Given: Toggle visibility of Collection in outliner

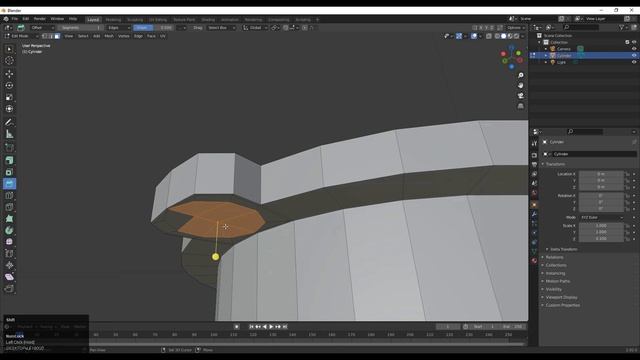Looking at the screenshot, I should pos(634,42).
